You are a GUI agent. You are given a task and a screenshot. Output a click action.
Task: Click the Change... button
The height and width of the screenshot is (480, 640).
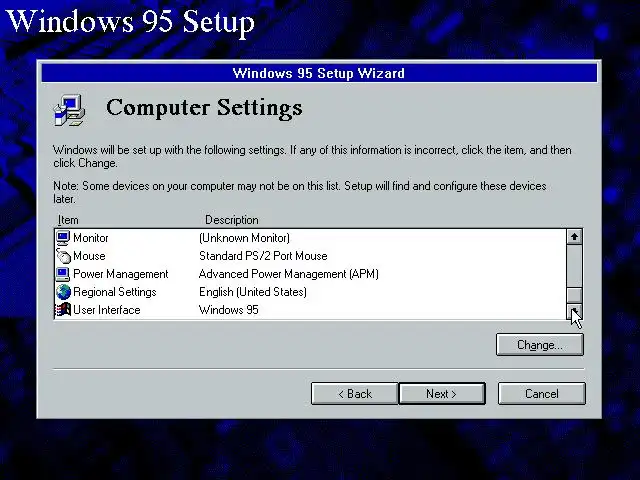540,345
